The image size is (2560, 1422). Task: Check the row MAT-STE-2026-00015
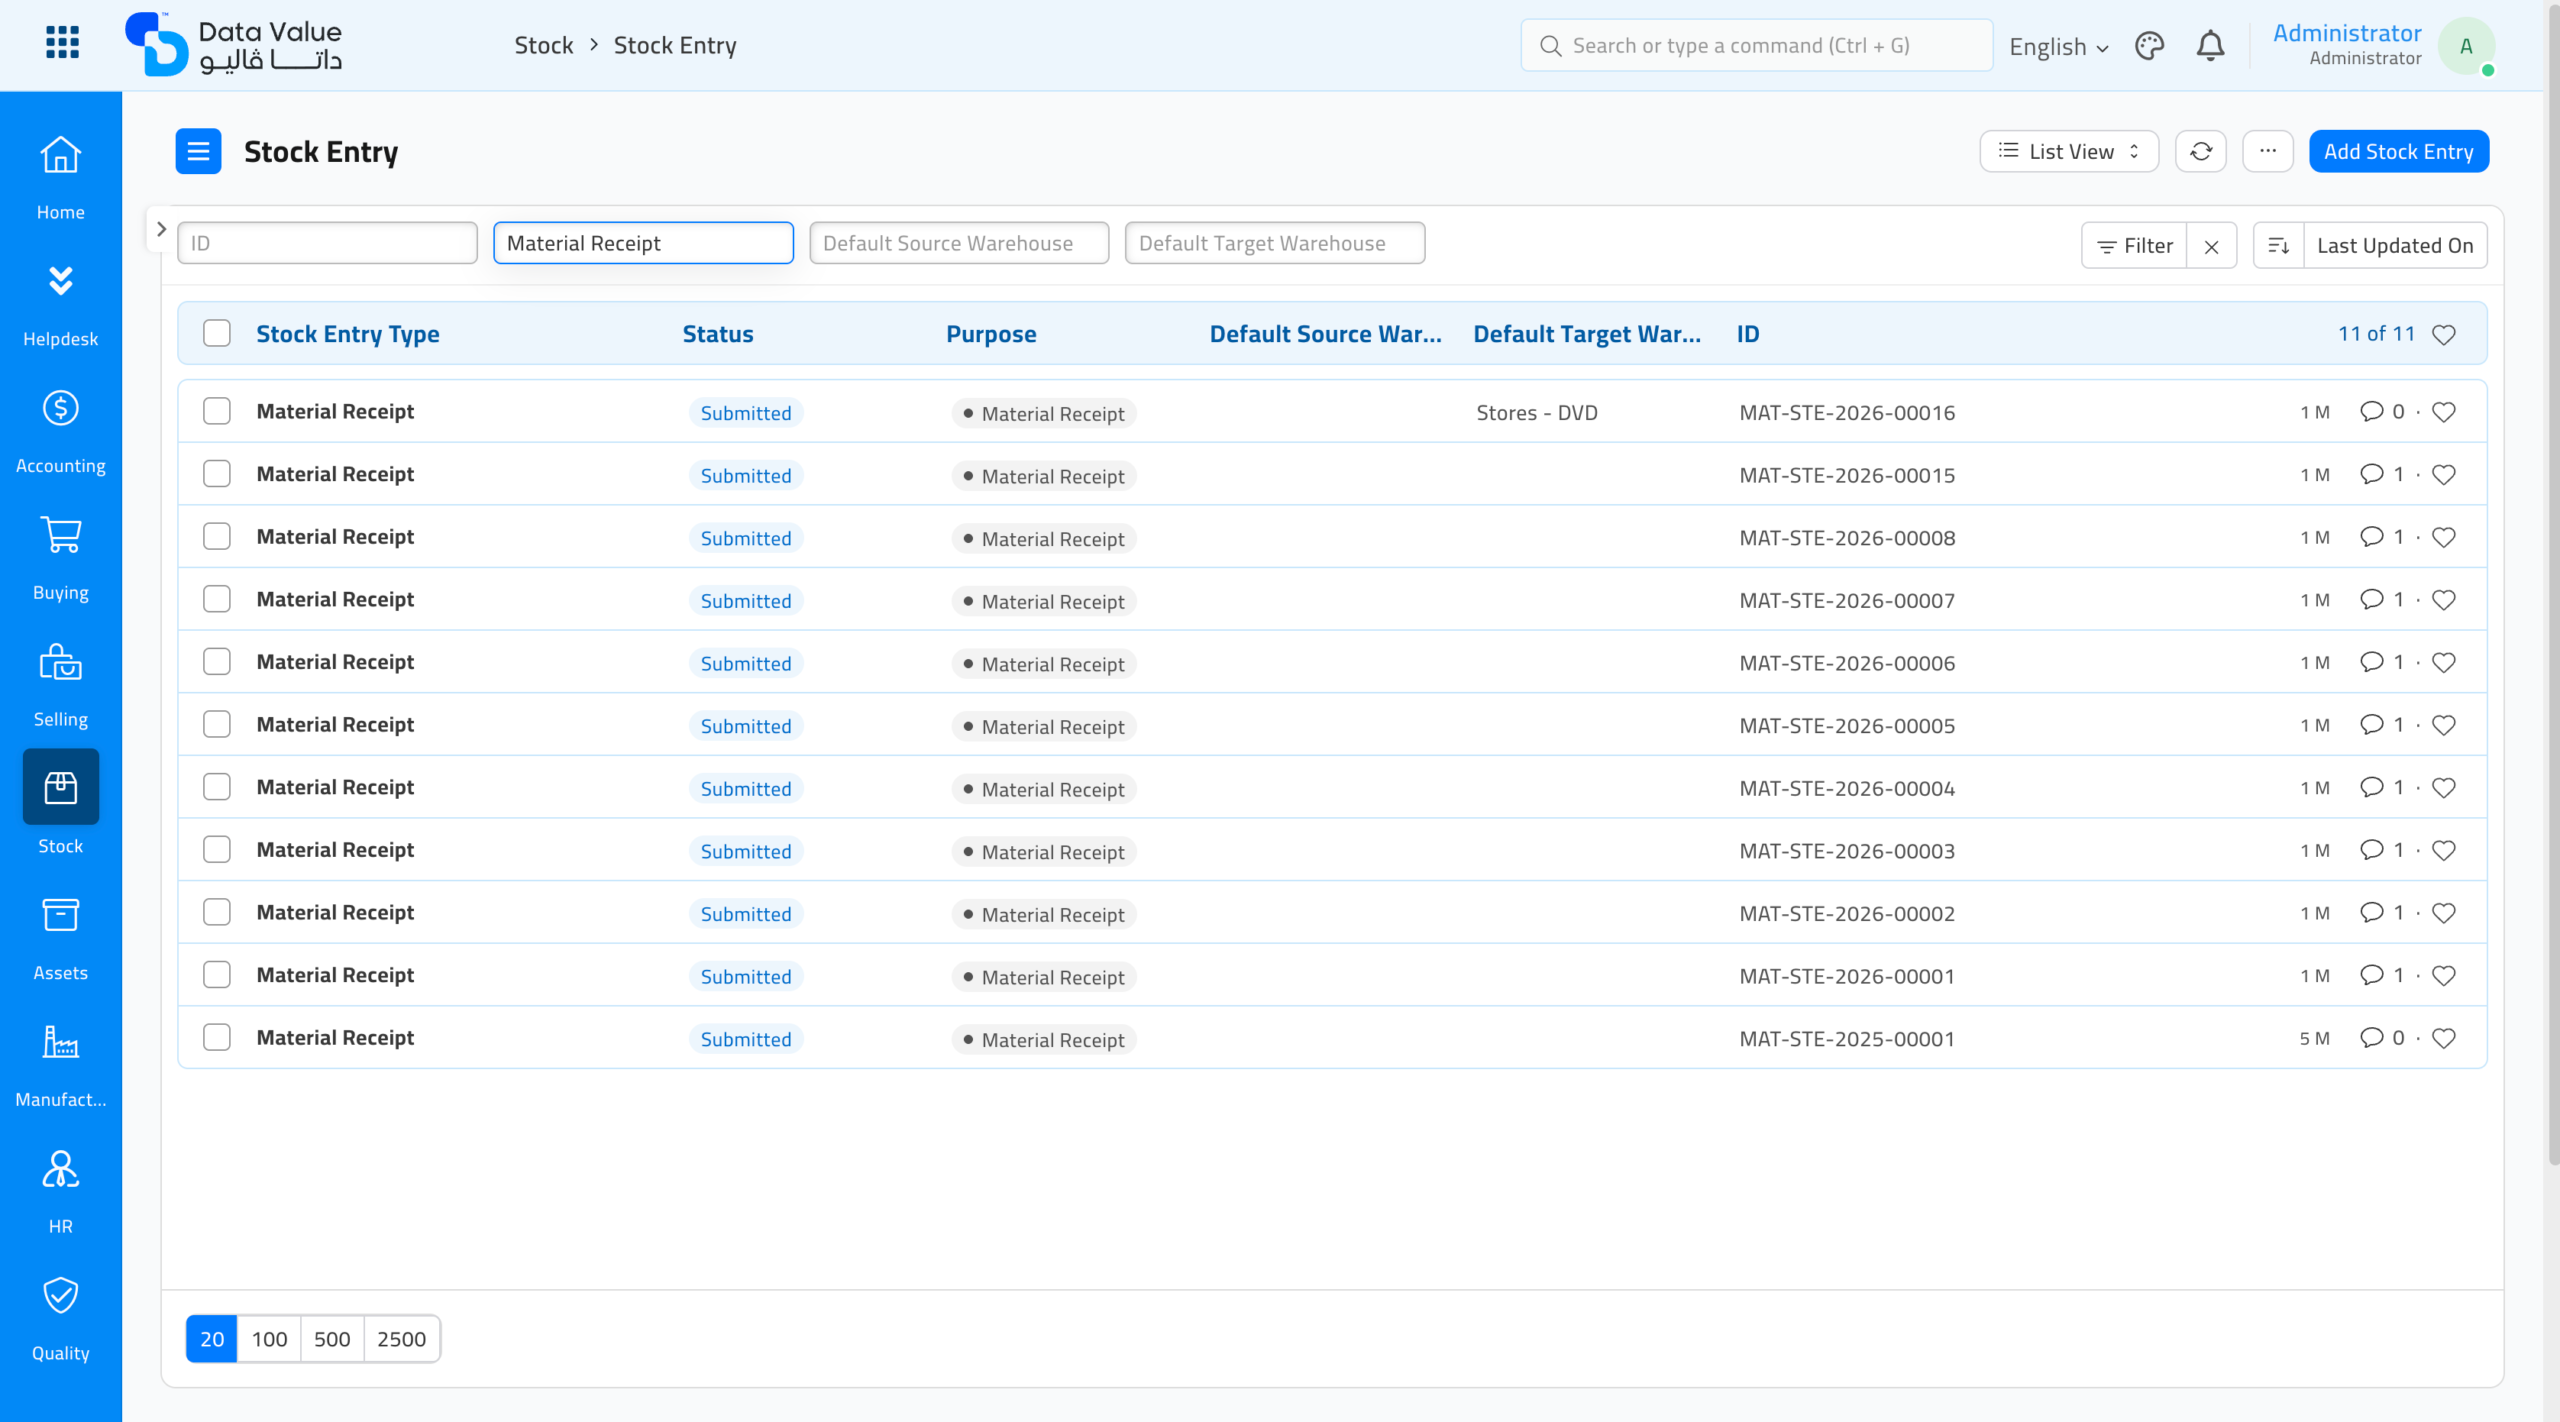(217, 474)
